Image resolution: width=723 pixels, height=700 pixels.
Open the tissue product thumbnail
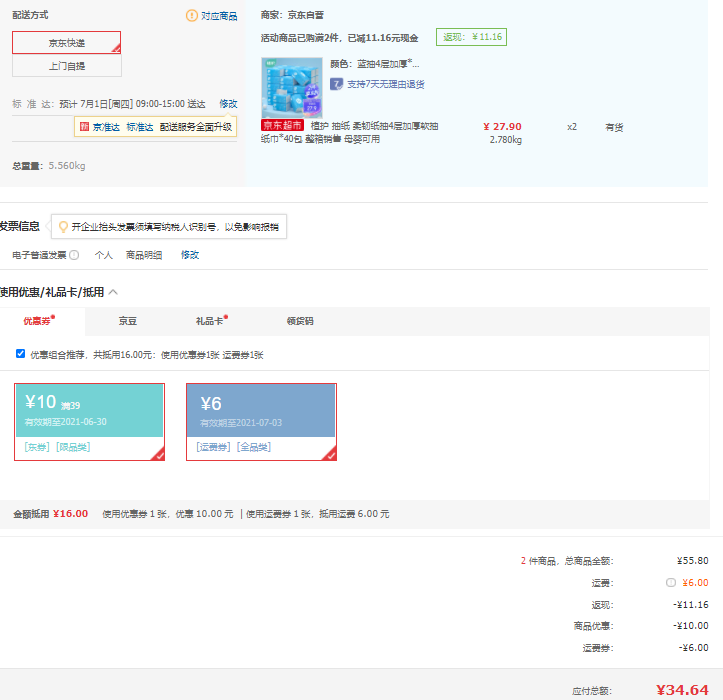[291, 88]
